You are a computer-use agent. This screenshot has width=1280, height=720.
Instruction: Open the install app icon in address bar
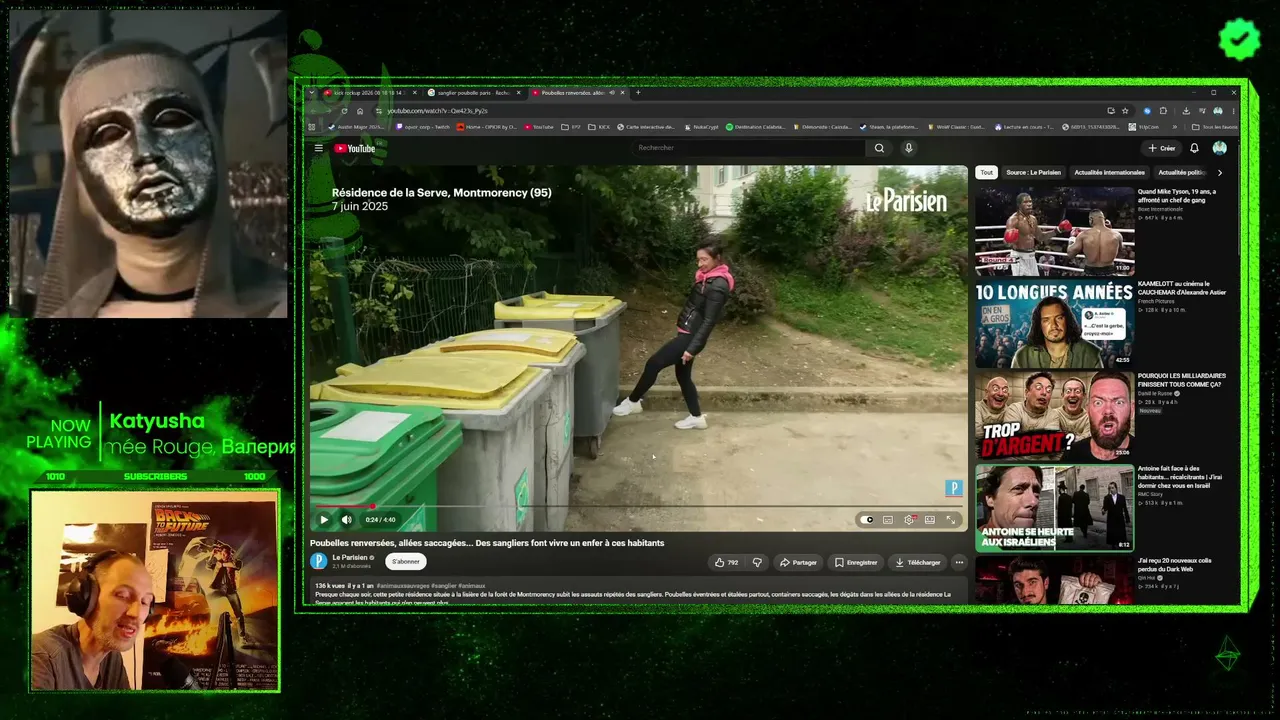coord(1111,110)
